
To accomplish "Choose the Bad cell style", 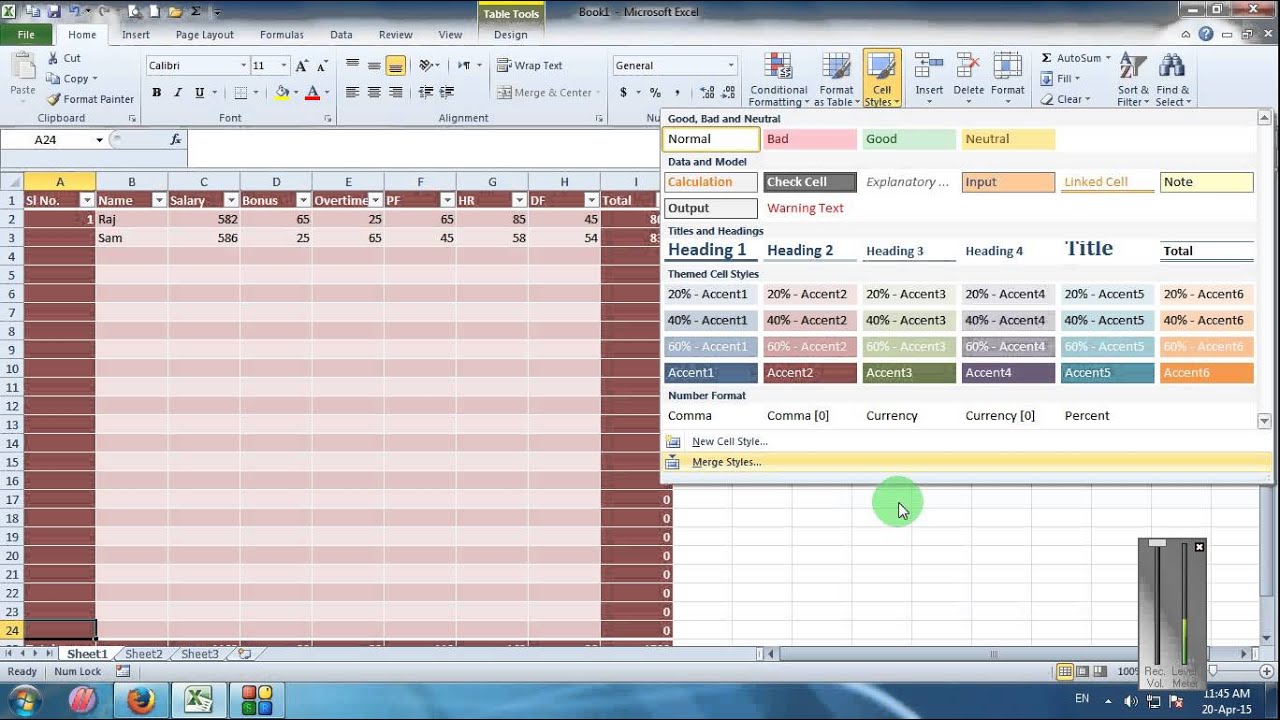I will tap(810, 139).
